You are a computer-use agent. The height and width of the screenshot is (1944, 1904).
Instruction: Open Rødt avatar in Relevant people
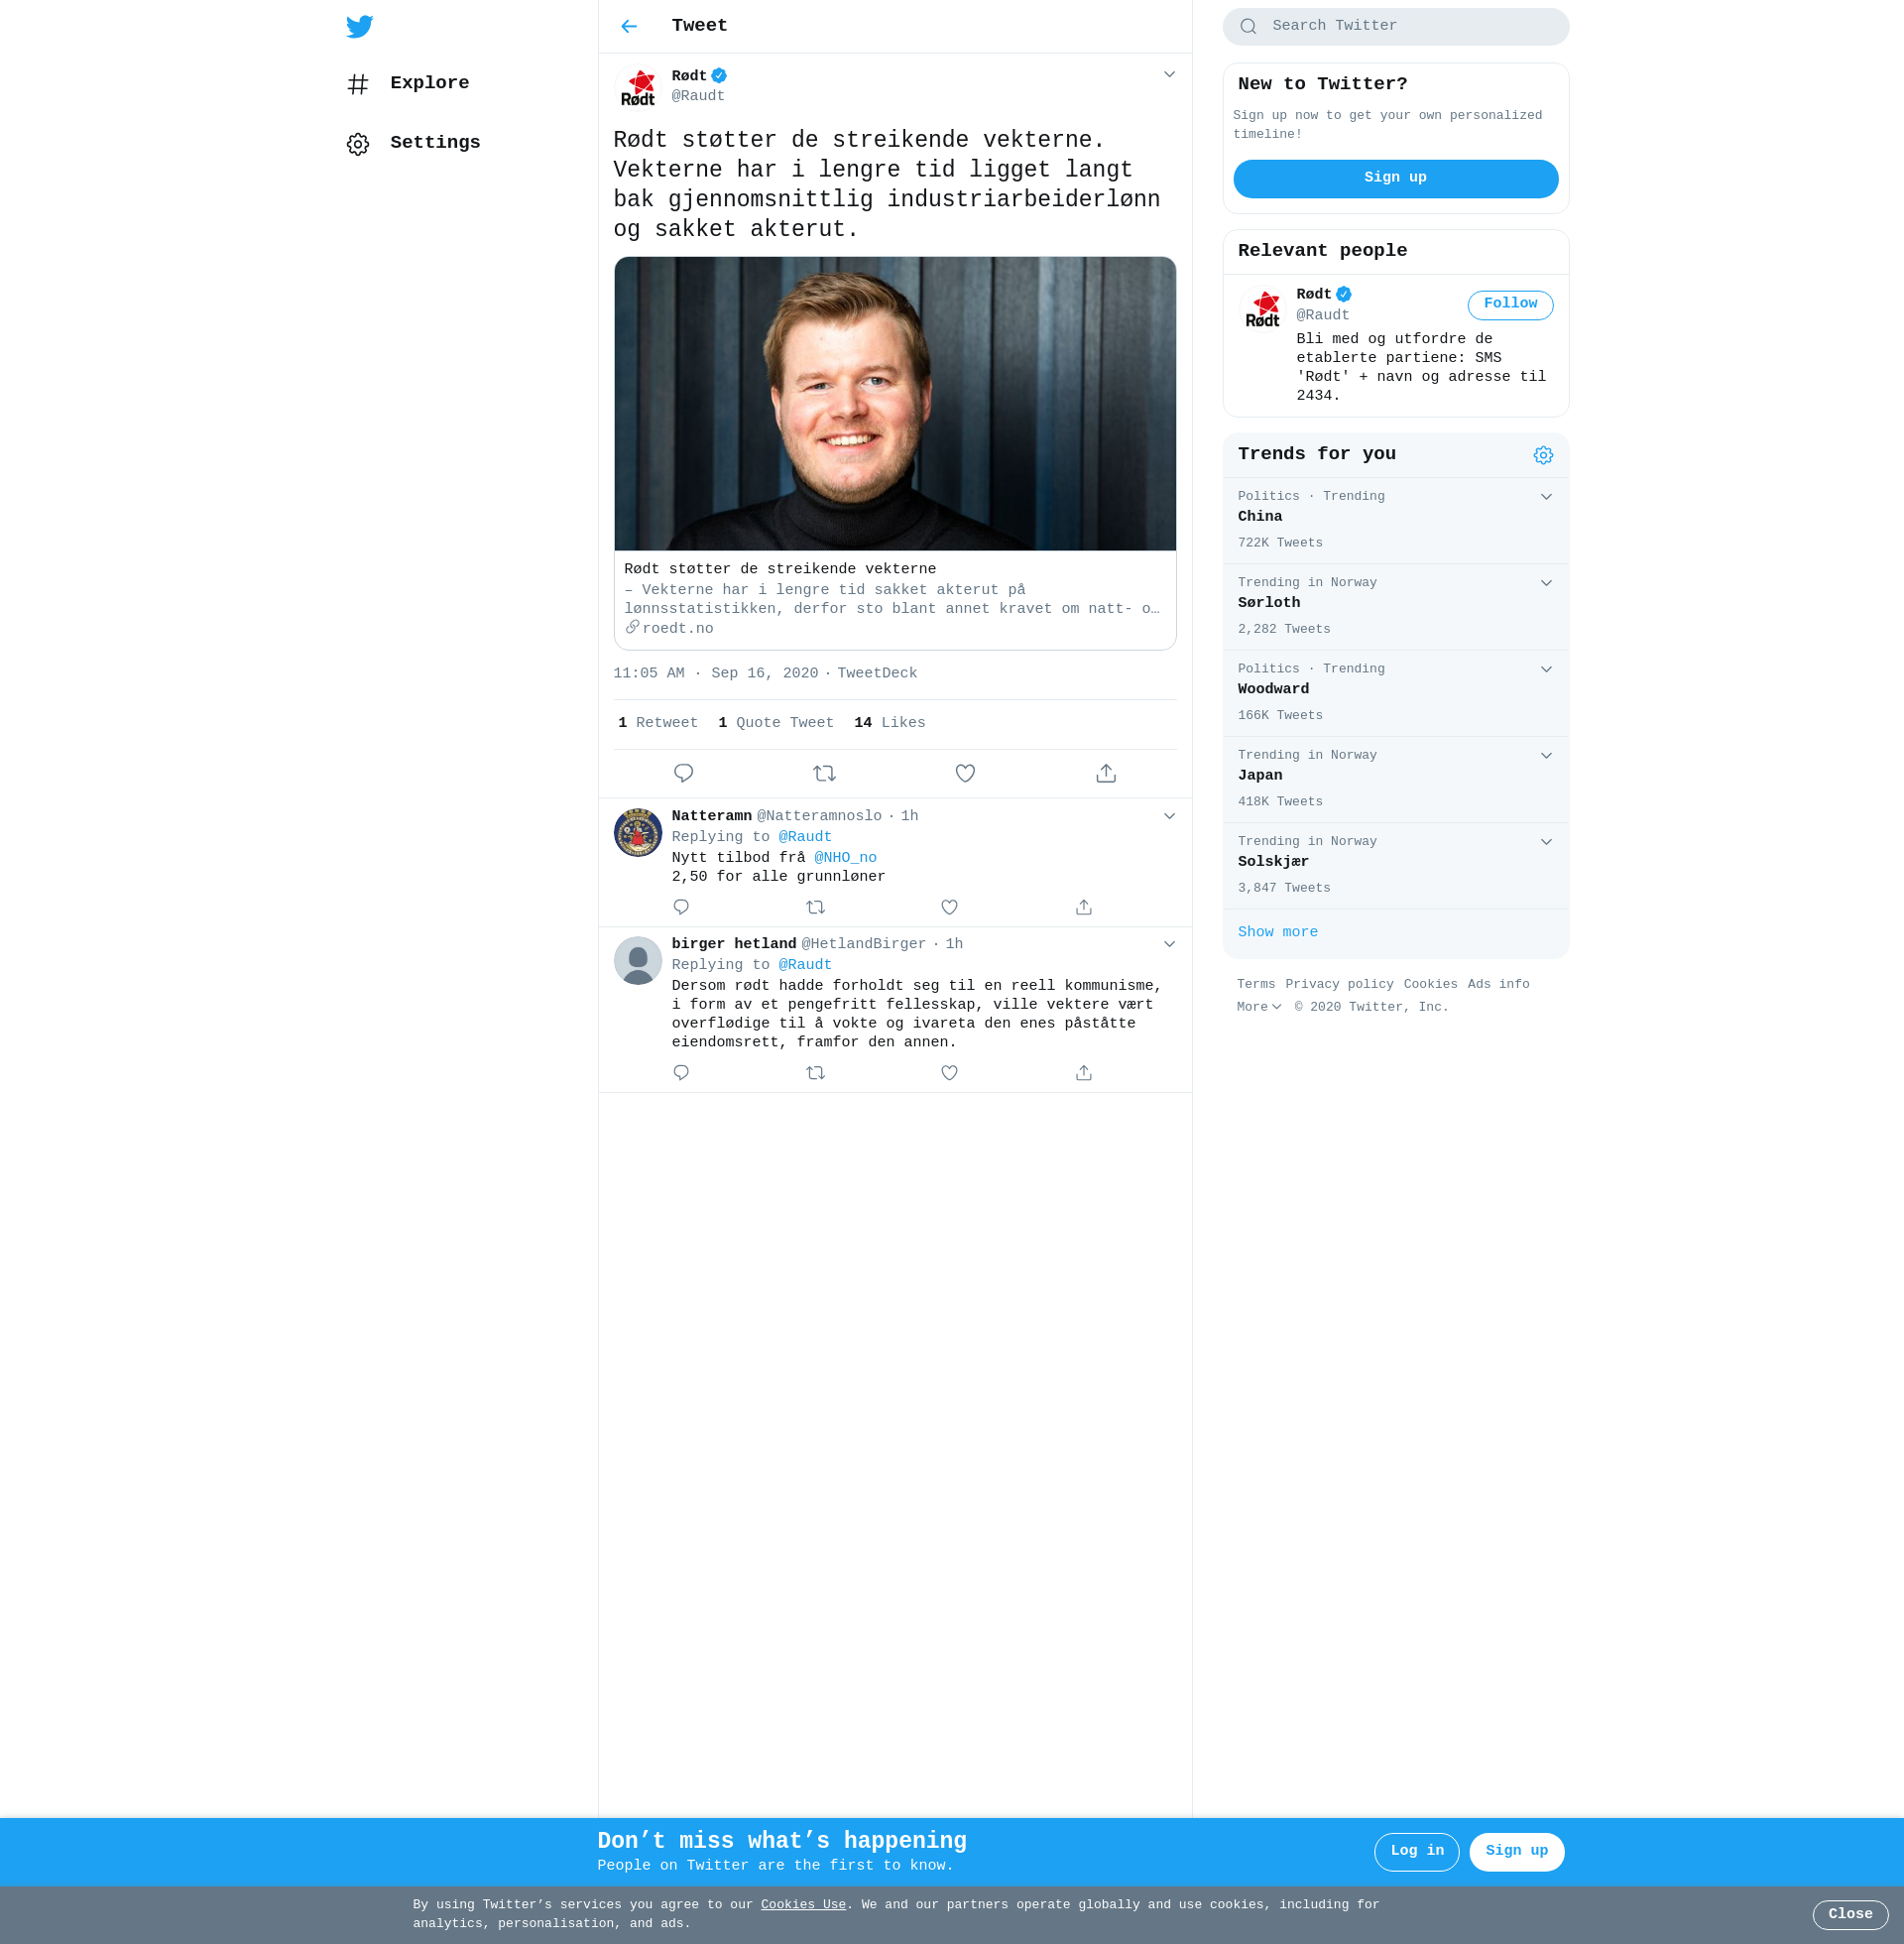click(x=1262, y=309)
